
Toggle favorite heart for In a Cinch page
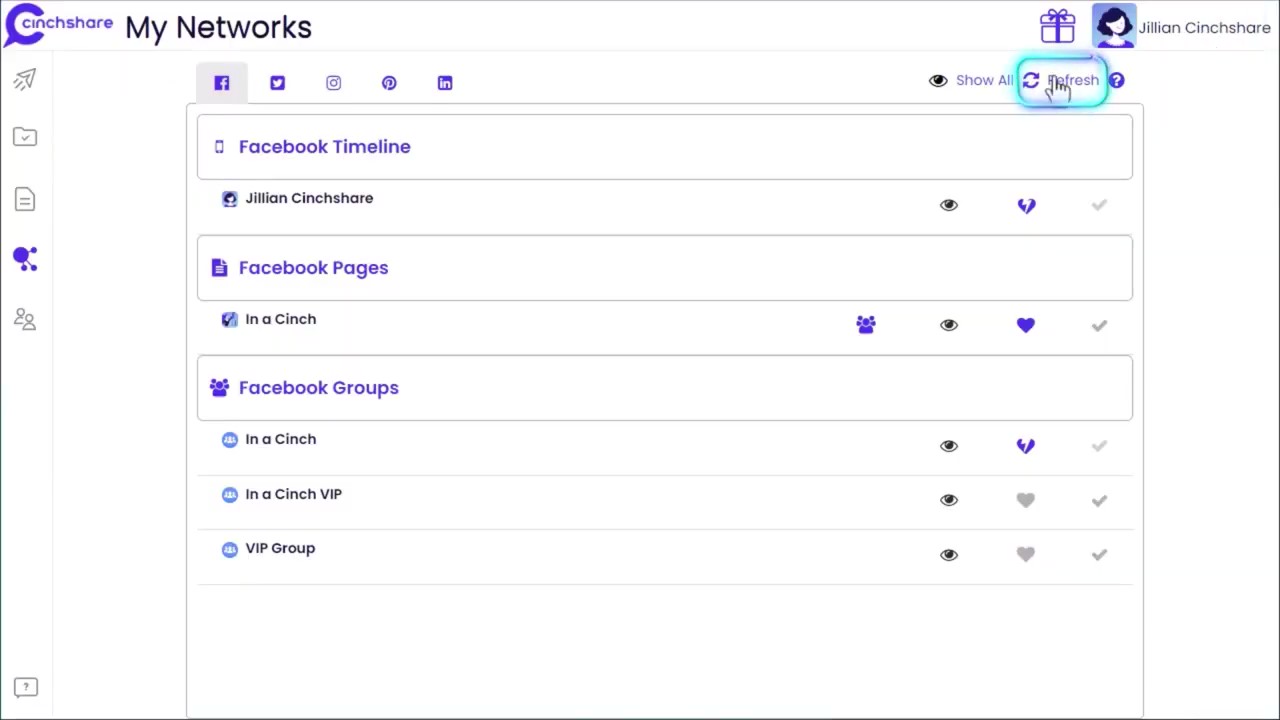[1026, 325]
